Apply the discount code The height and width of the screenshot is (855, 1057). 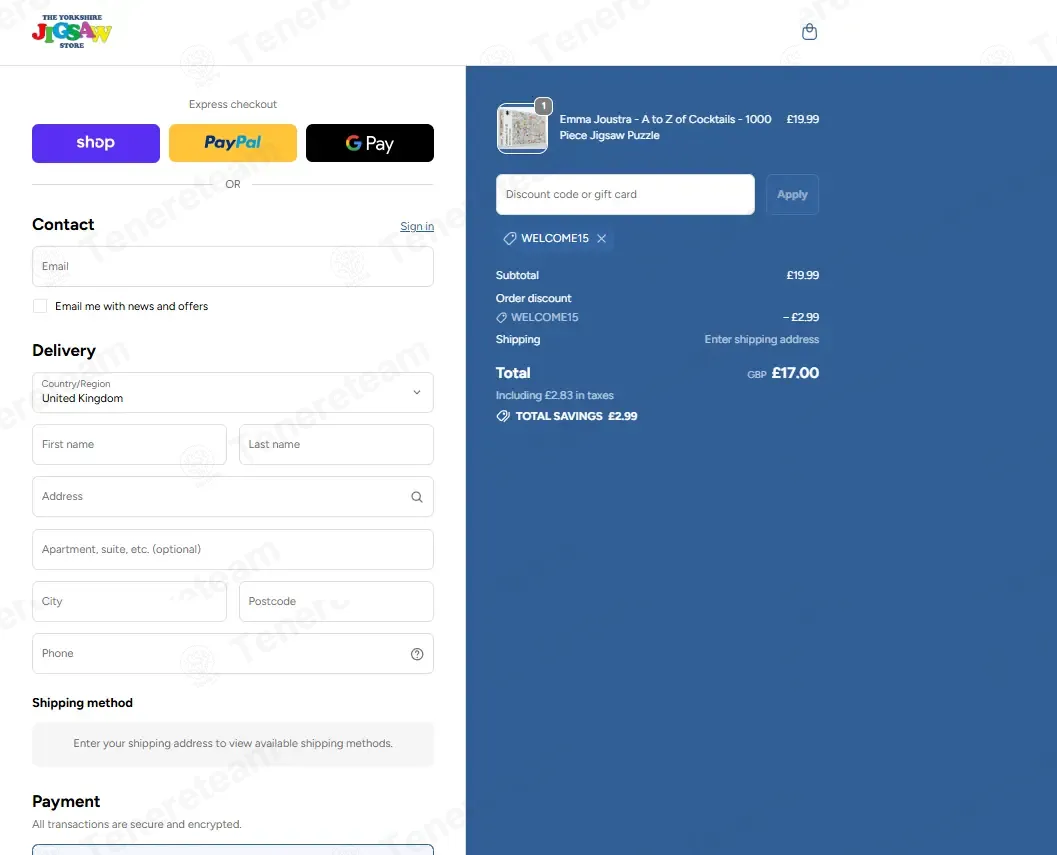[x=792, y=194]
